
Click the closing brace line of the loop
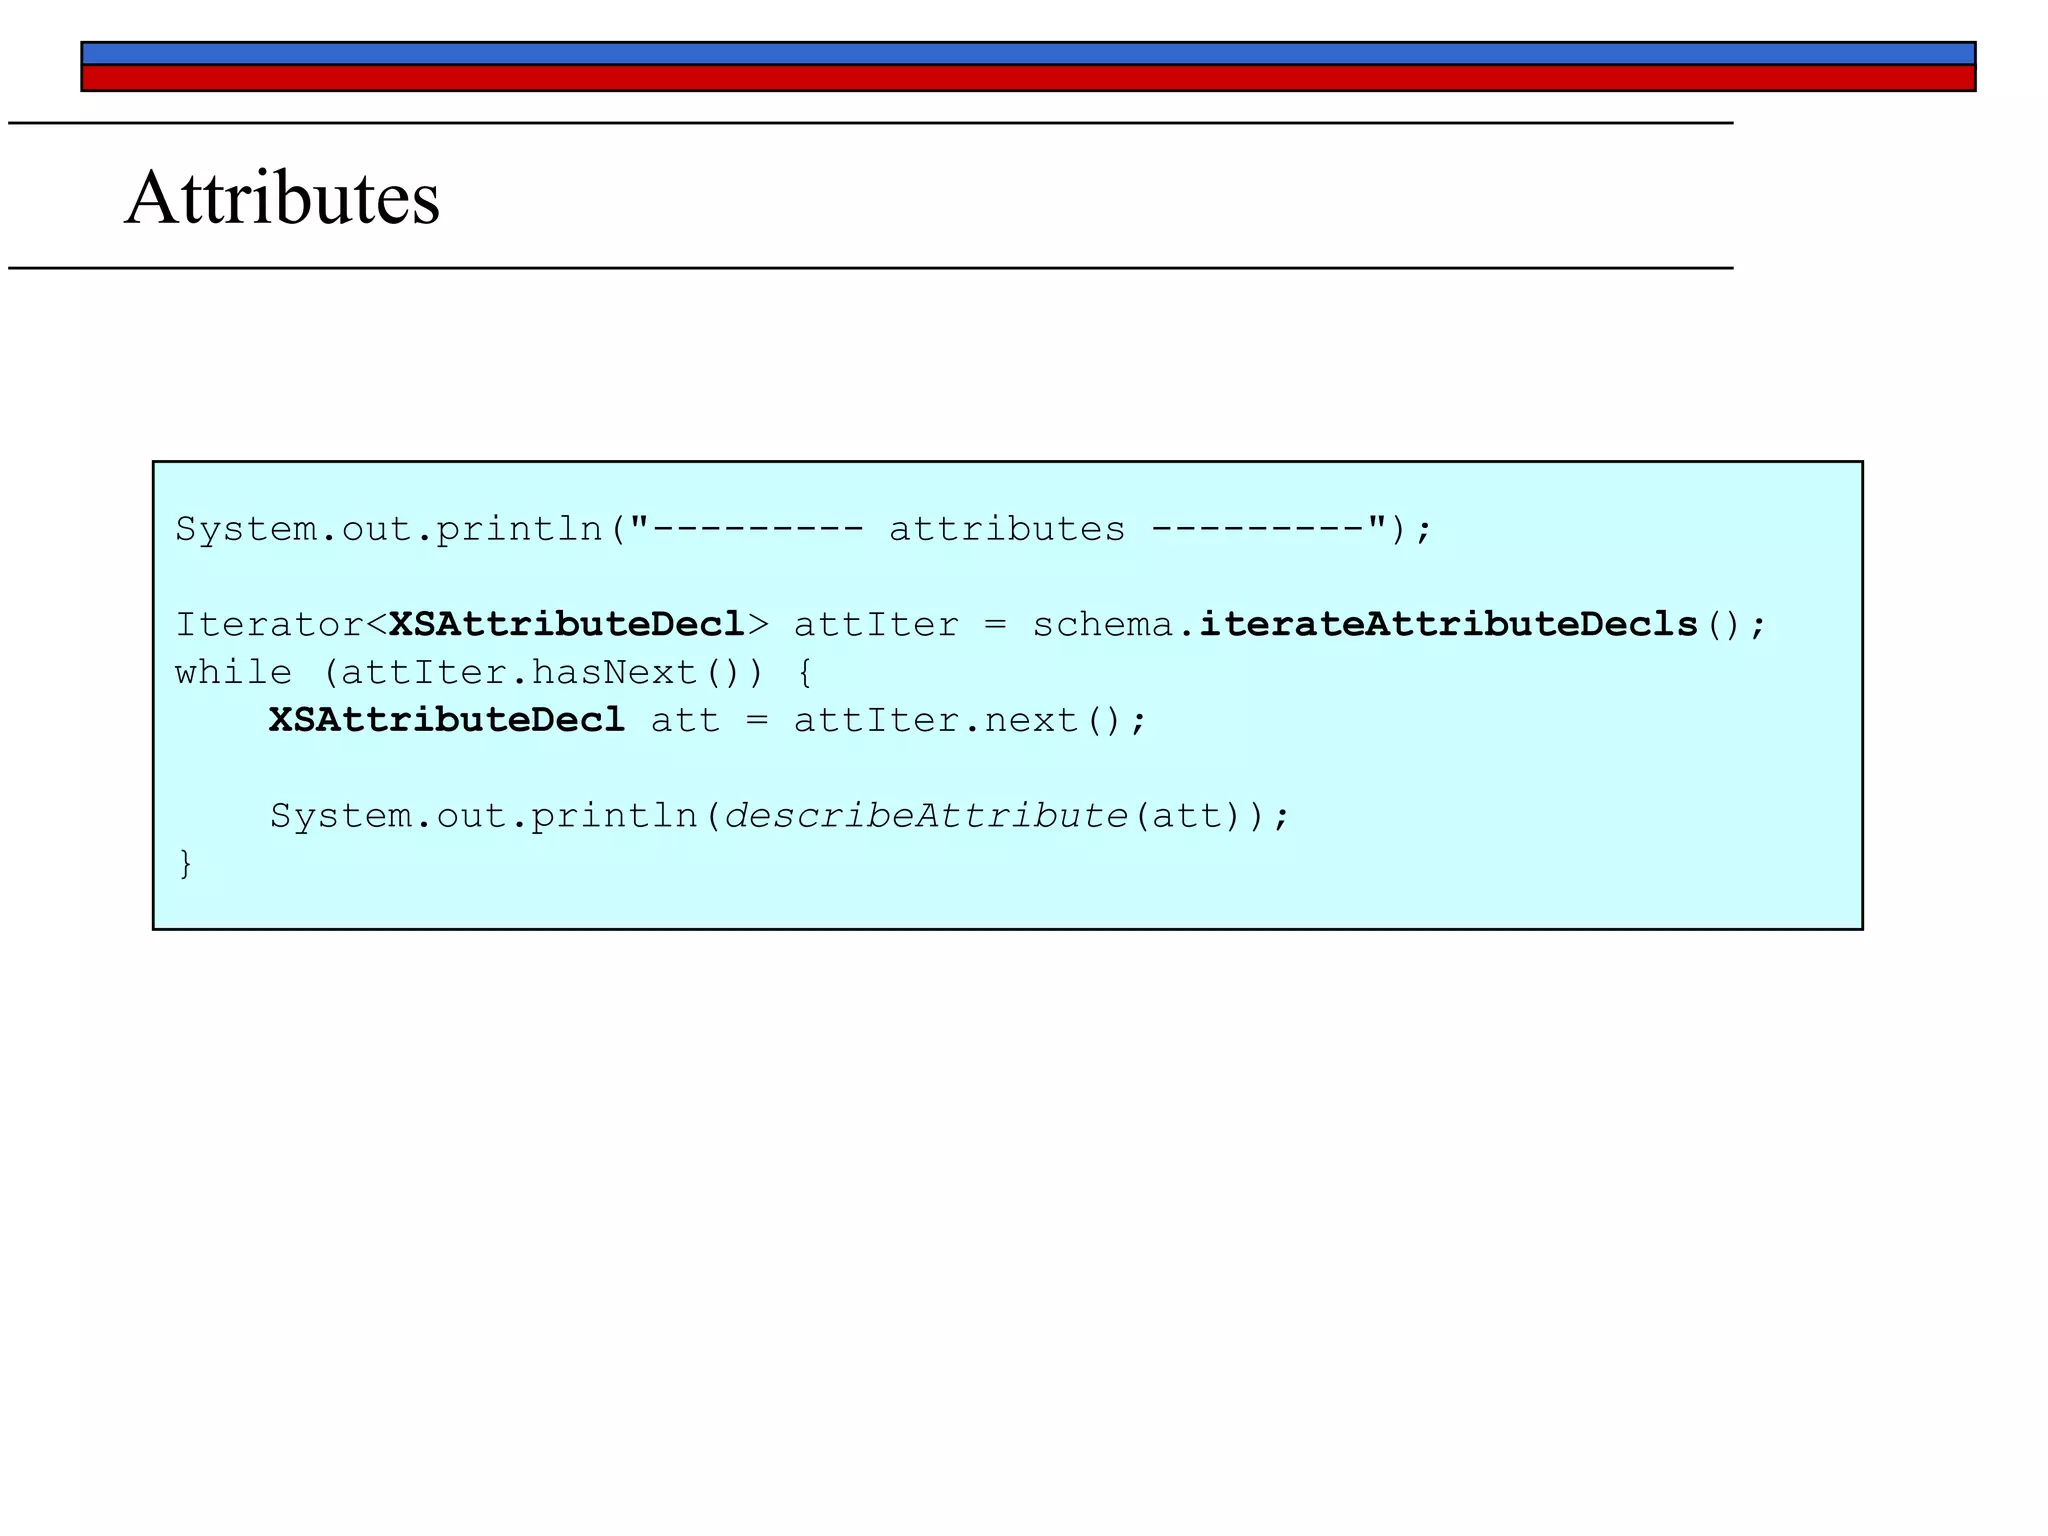185,863
